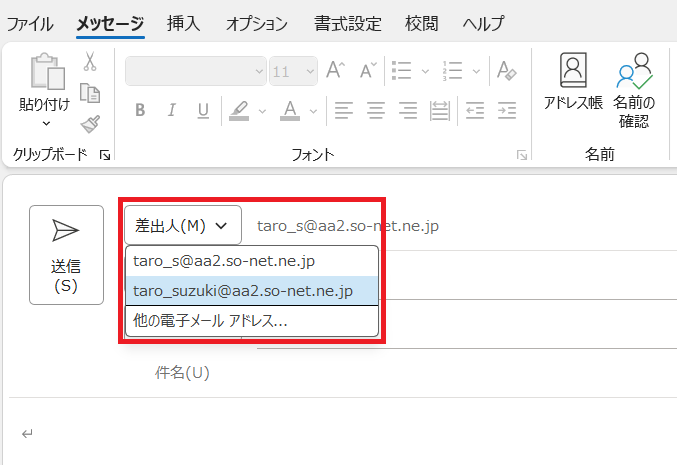The height and width of the screenshot is (465, 677).
Task: Click the Clear Formatting eraser icon
Action: click(x=506, y=72)
